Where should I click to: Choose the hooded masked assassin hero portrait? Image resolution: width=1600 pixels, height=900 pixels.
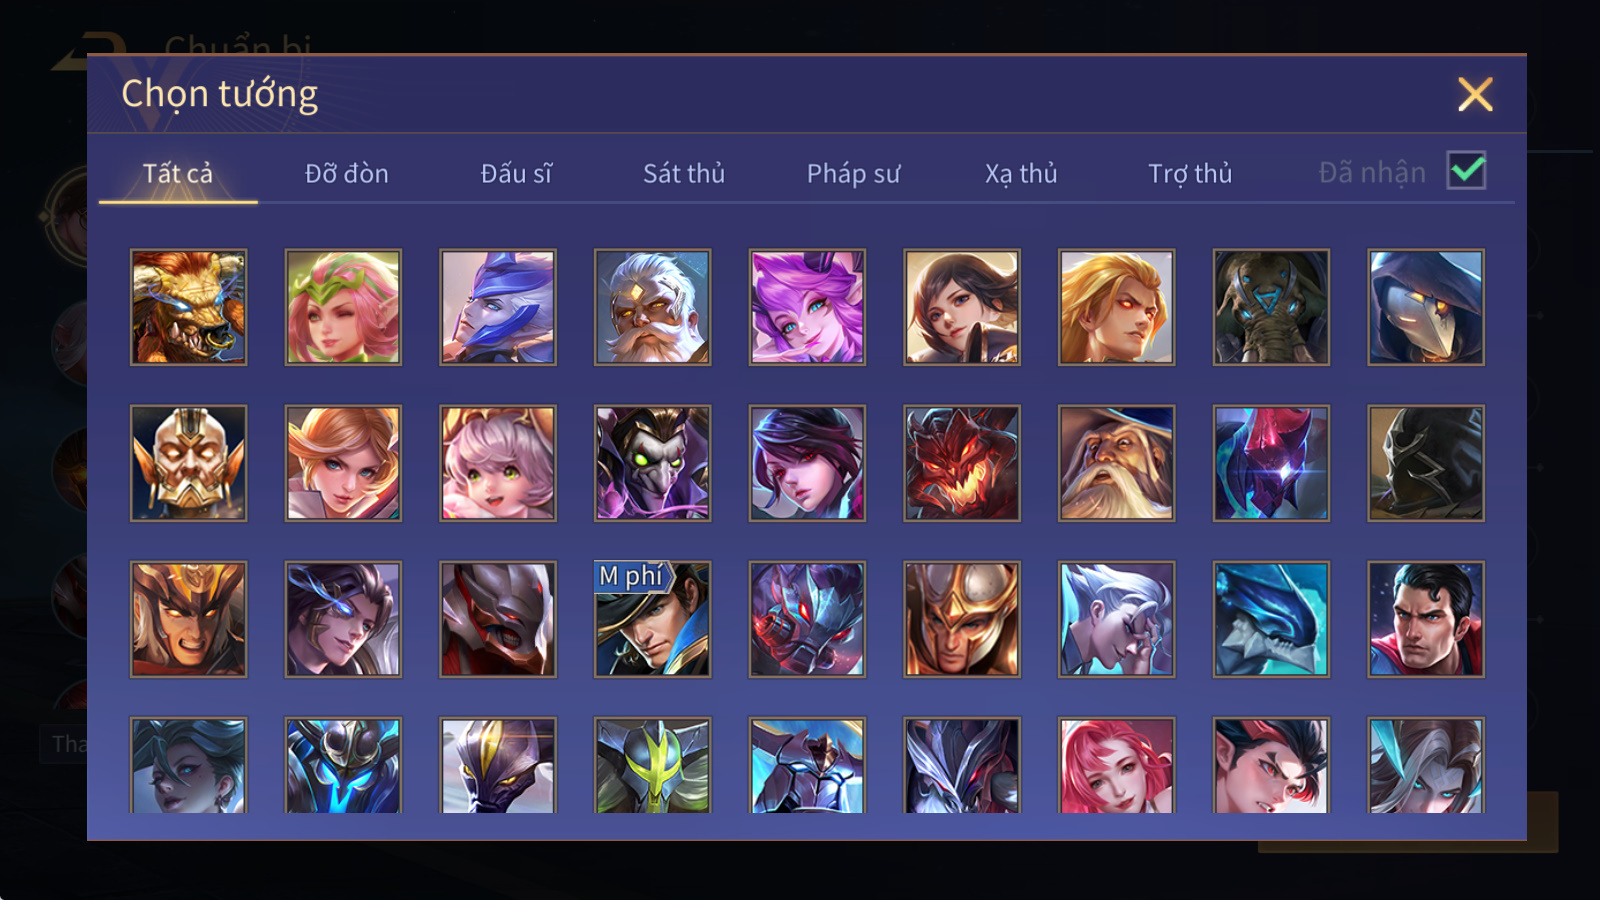click(1426, 307)
